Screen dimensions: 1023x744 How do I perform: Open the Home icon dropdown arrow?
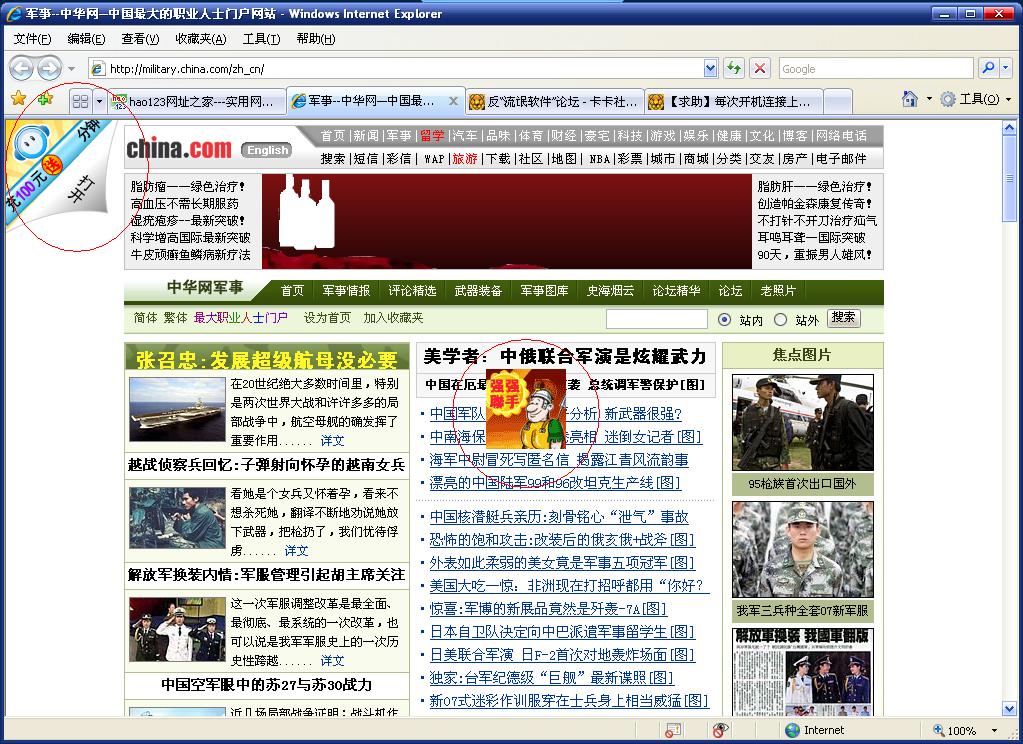[x=929, y=99]
